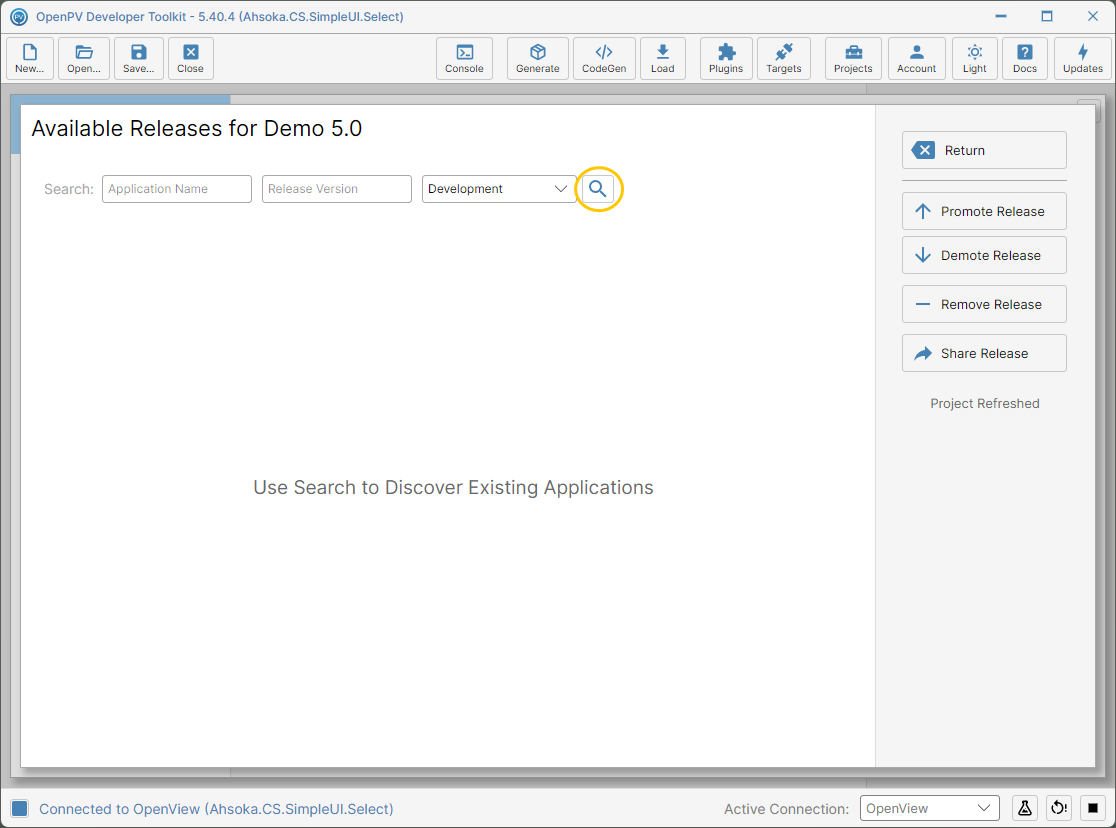
Task: Open a project using the Open toolbar button
Action: pos(84,58)
